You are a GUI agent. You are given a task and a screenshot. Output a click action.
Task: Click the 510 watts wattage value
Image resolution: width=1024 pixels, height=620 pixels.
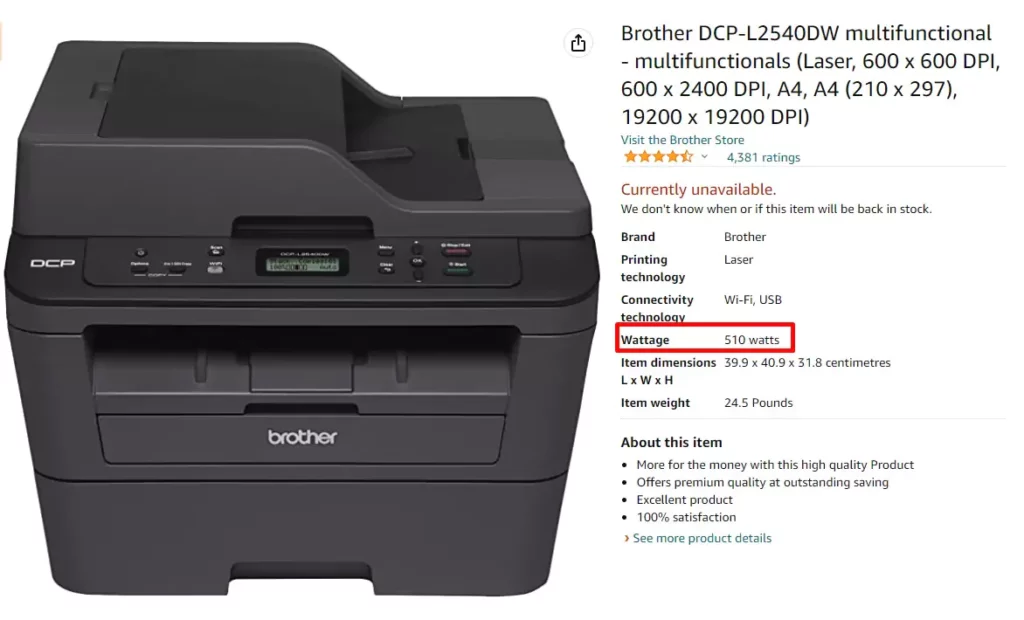click(x=751, y=340)
